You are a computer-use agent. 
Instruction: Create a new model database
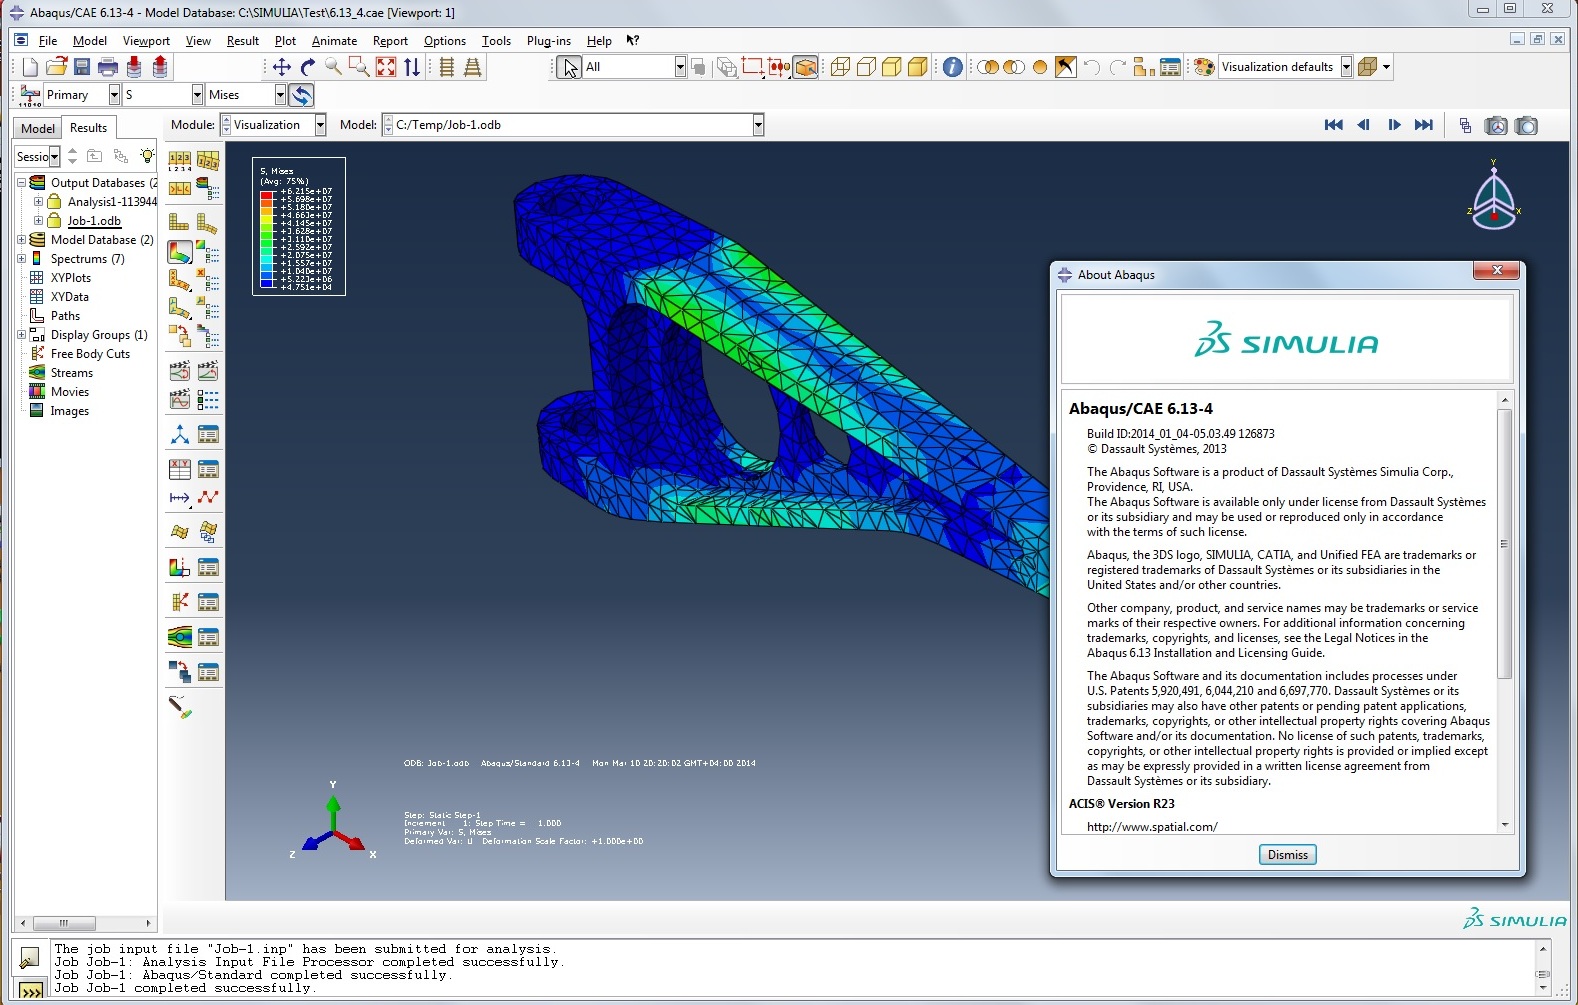pos(30,67)
